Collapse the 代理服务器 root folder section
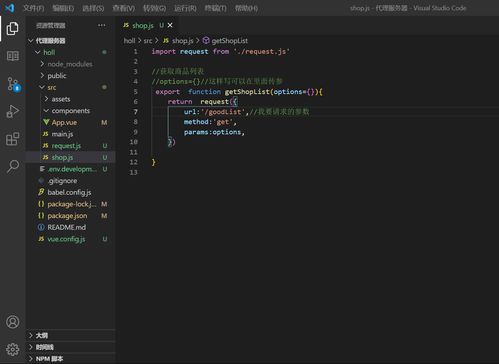Screen dimensions: 499x364 pos(71,41)
